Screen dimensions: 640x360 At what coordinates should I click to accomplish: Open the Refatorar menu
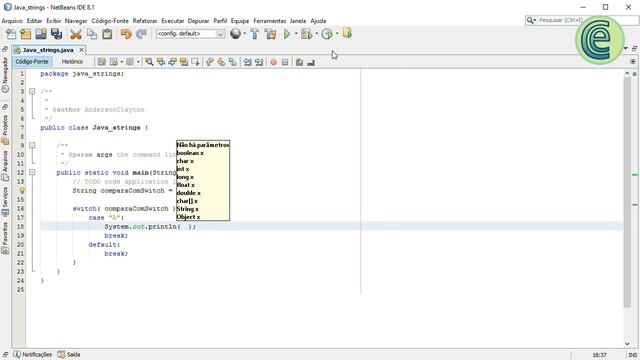(x=145, y=21)
